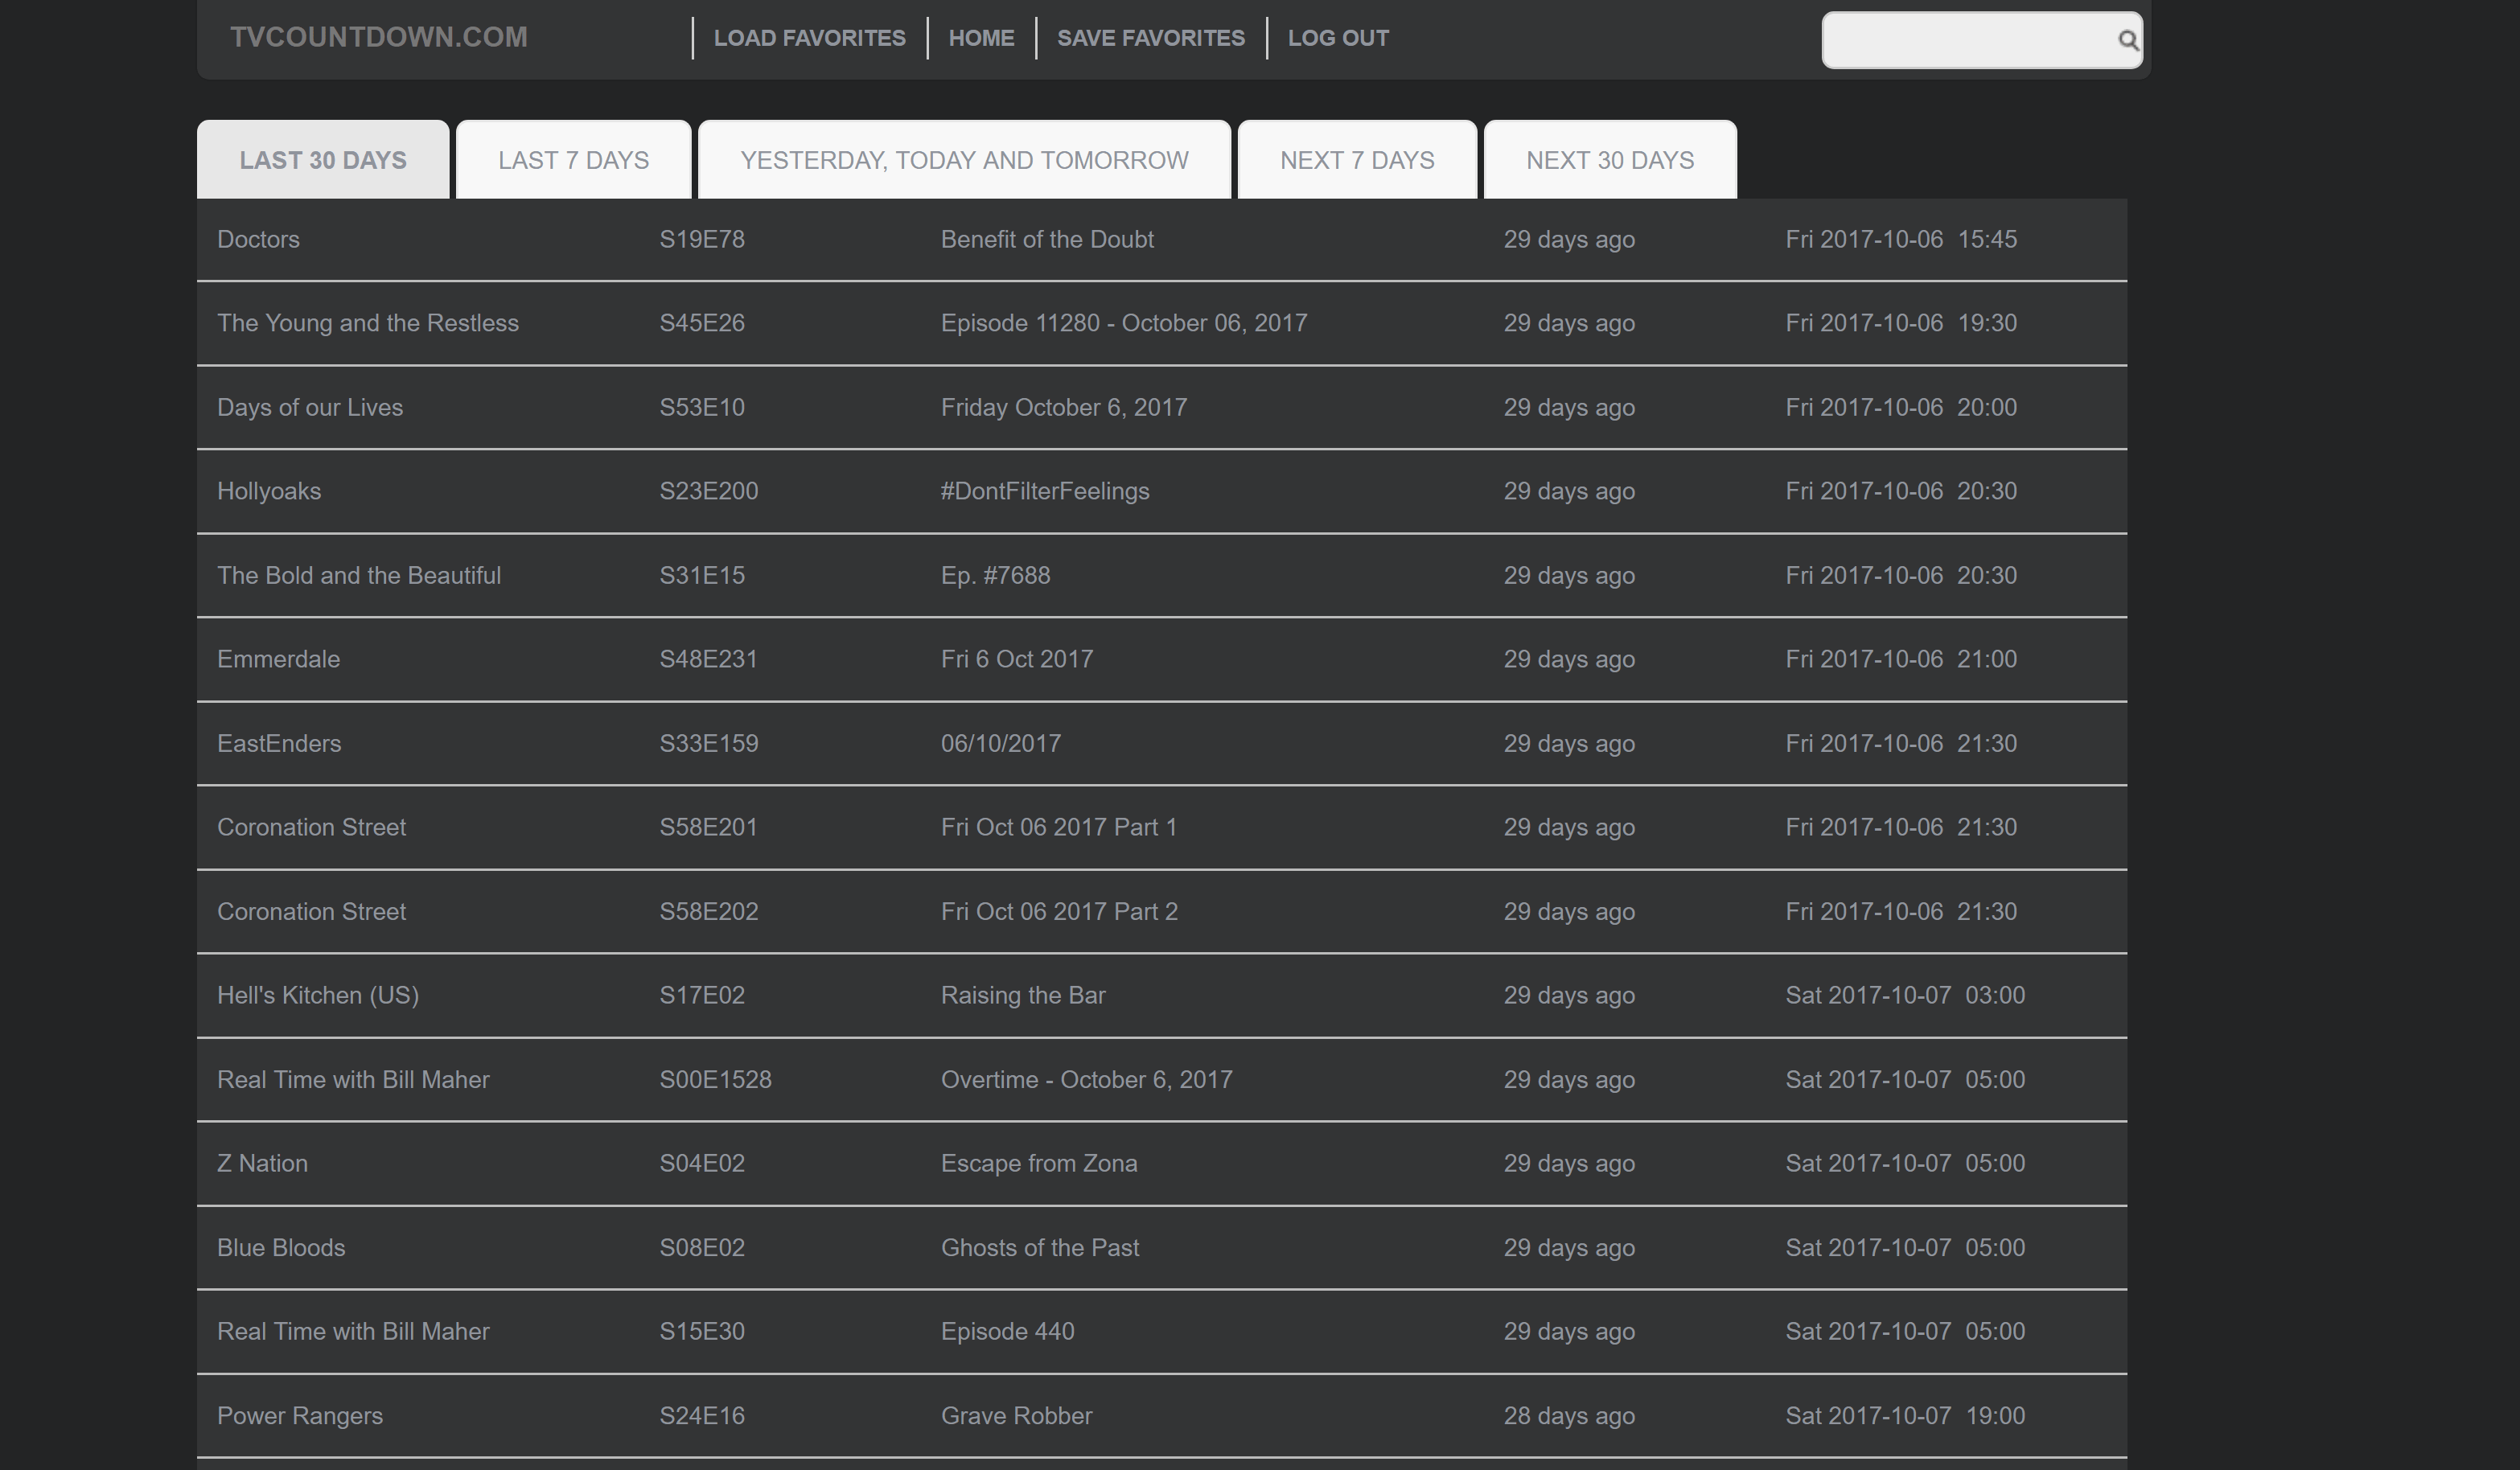
Task: Click LOG OUT in the navigation
Action: click(1338, 38)
